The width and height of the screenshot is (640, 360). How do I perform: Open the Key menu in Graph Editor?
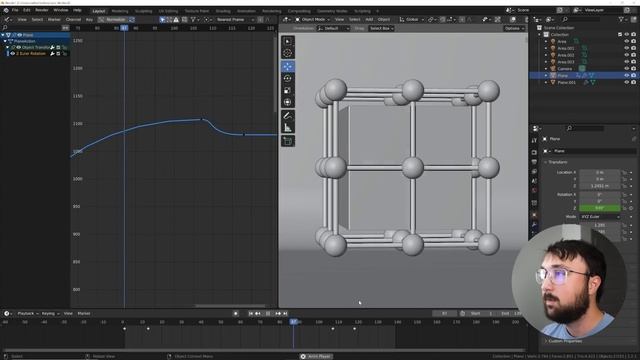pyautogui.click(x=89, y=20)
